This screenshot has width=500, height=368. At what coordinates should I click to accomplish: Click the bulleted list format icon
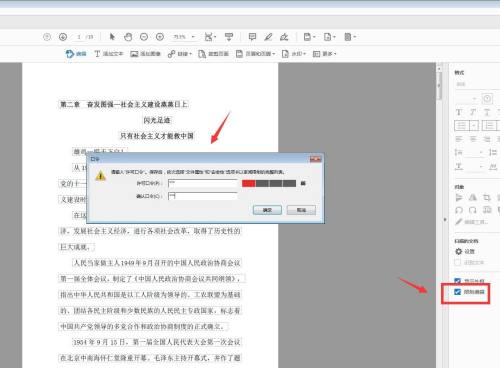[462, 126]
